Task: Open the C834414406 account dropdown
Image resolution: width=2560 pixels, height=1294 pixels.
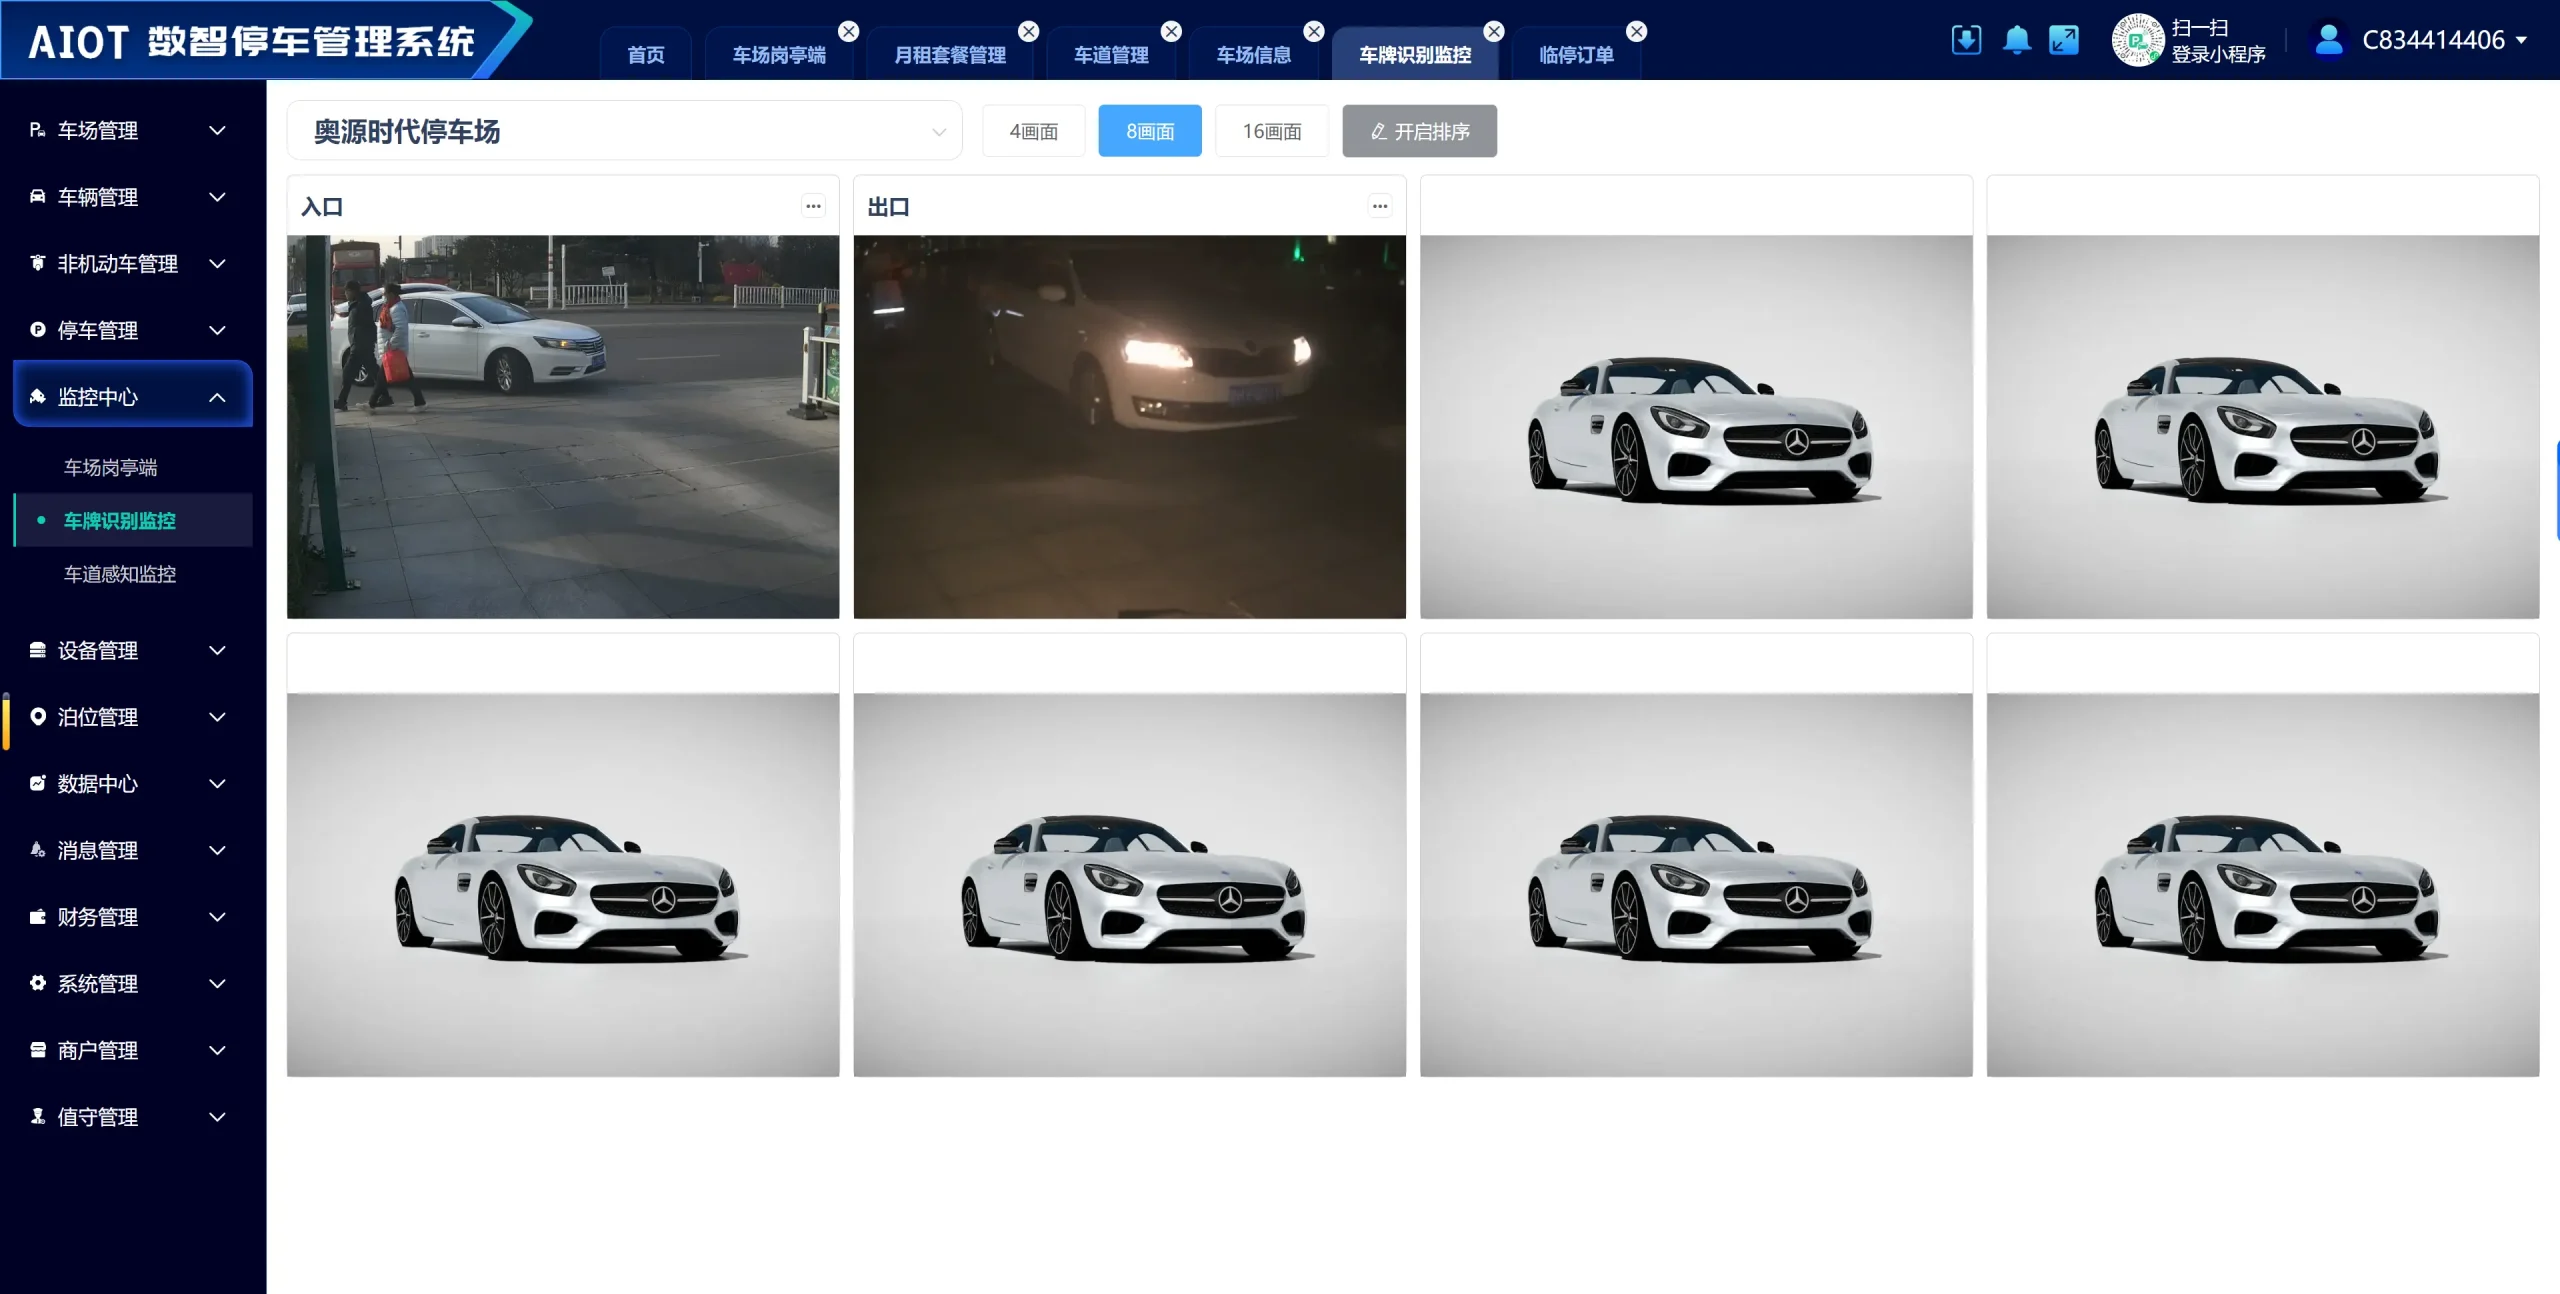Action: point(2443,40)
